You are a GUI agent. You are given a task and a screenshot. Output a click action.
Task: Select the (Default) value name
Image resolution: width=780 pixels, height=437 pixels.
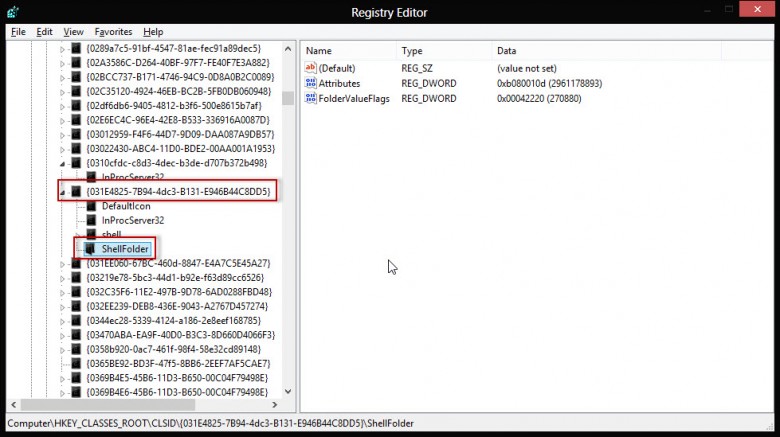[x=337, y=69]
